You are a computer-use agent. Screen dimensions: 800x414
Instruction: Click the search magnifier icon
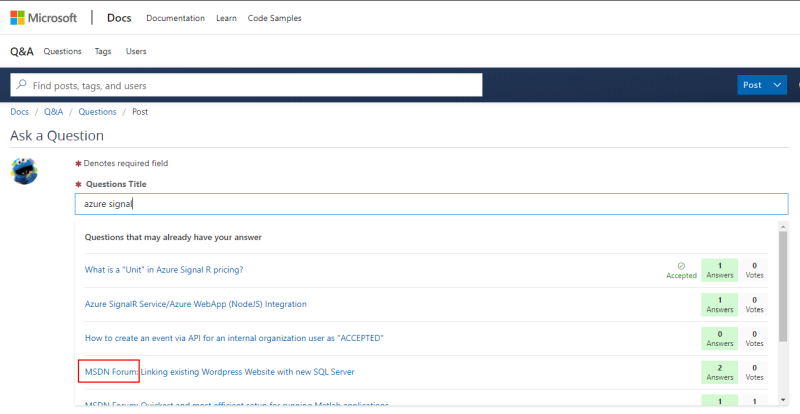(x=21, y=86)
